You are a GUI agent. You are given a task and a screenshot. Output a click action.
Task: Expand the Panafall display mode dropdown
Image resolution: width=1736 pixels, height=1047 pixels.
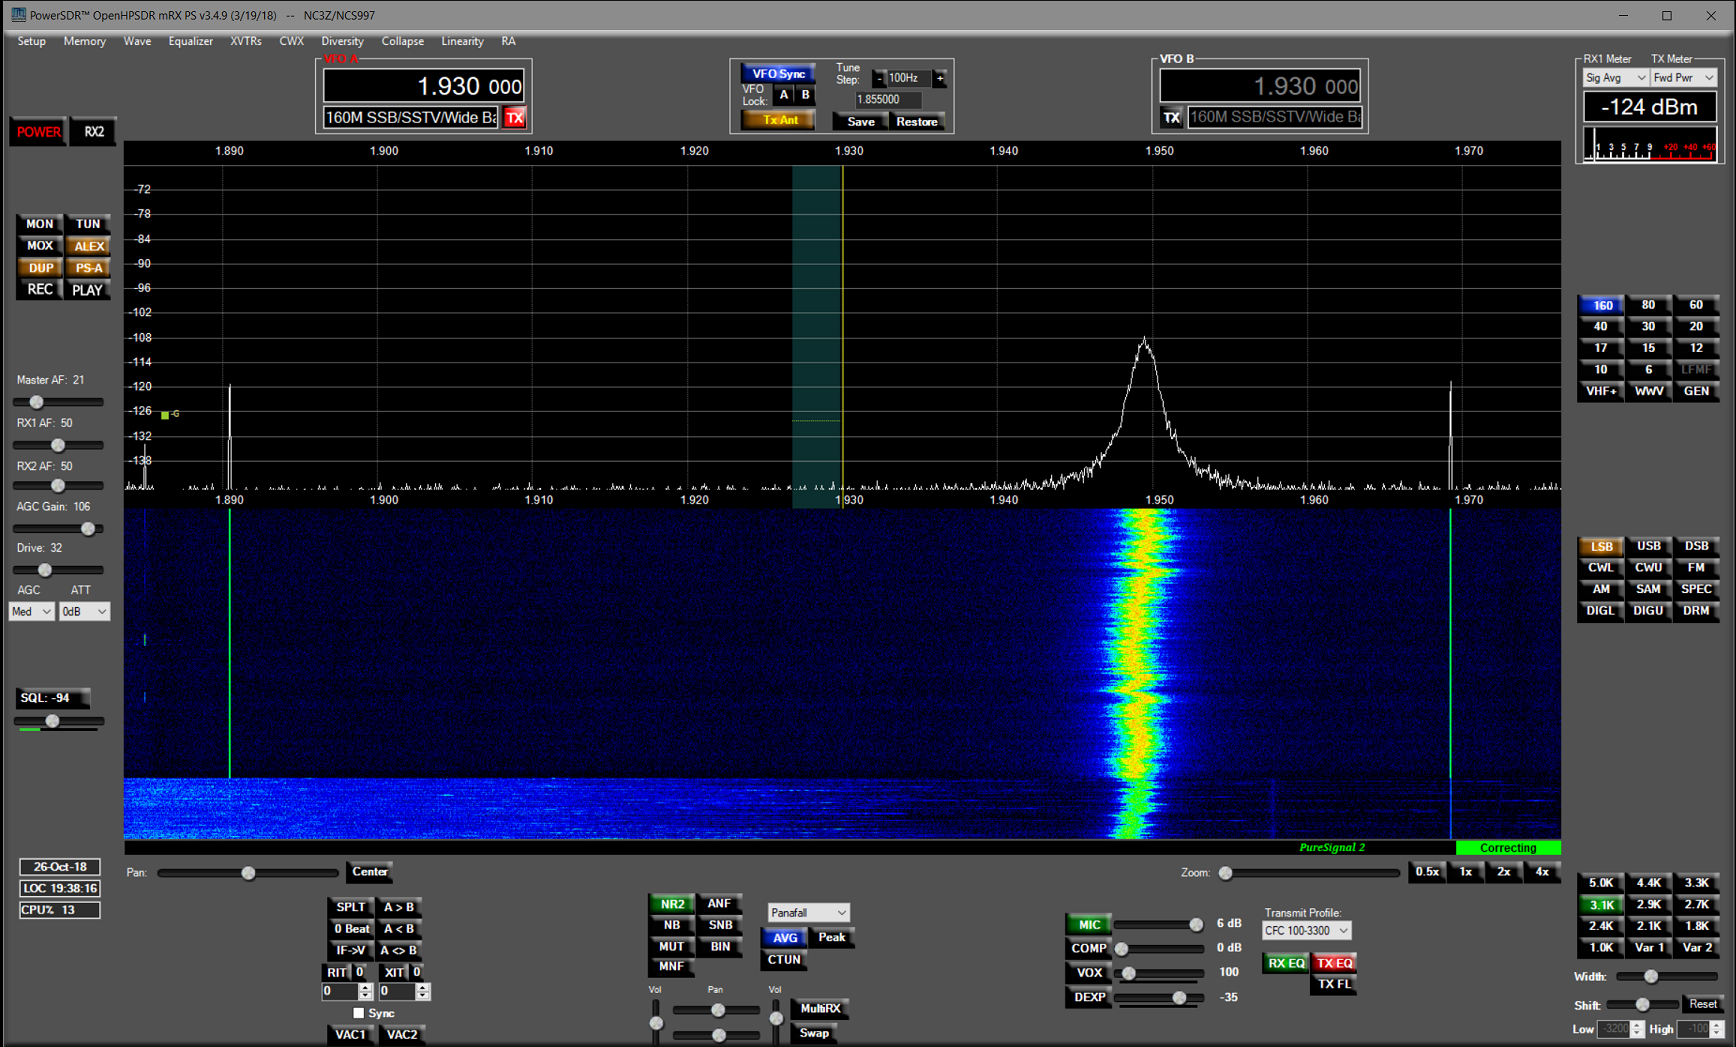[808, 913]
